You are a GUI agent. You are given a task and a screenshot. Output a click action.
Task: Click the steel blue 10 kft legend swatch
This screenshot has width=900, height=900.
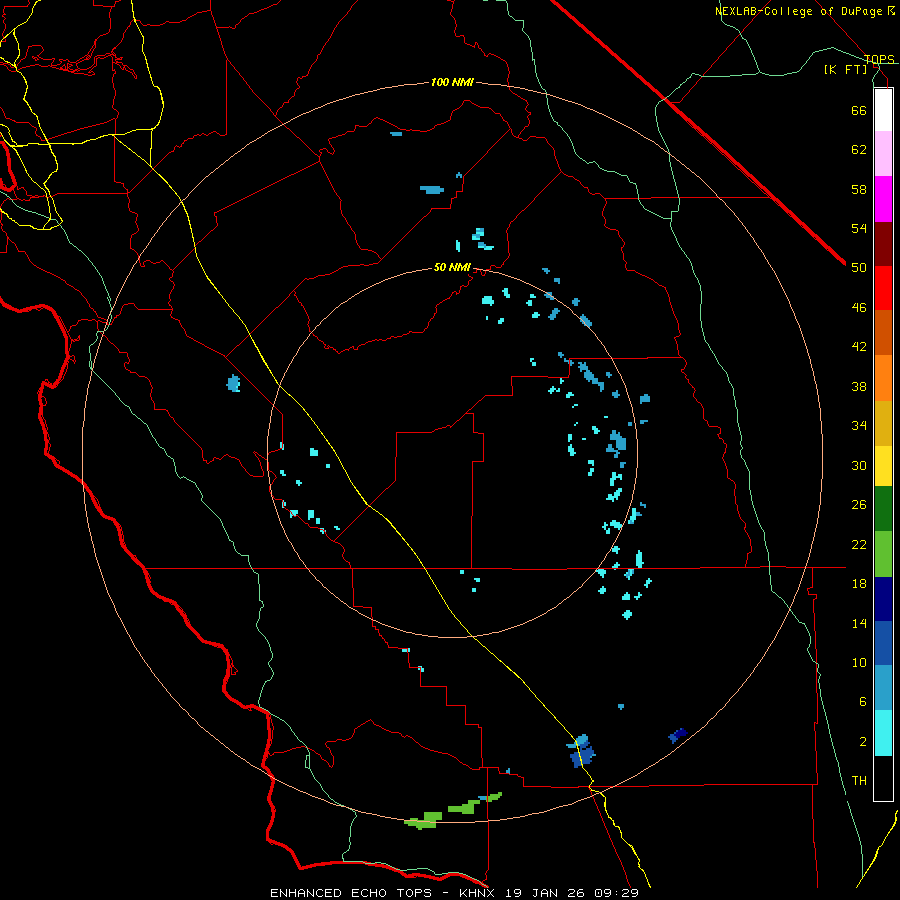coord(883,688)
